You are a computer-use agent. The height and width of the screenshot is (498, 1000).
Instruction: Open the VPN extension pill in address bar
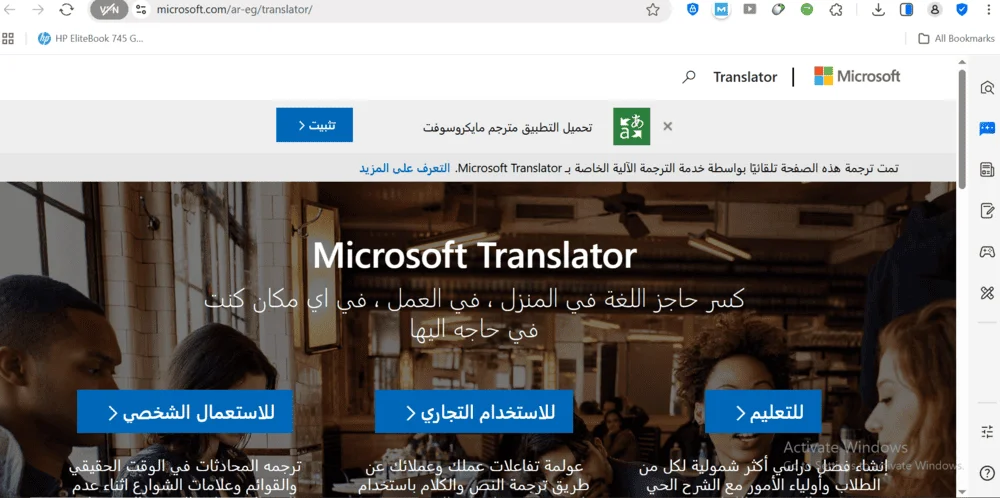tap(109, 10)
